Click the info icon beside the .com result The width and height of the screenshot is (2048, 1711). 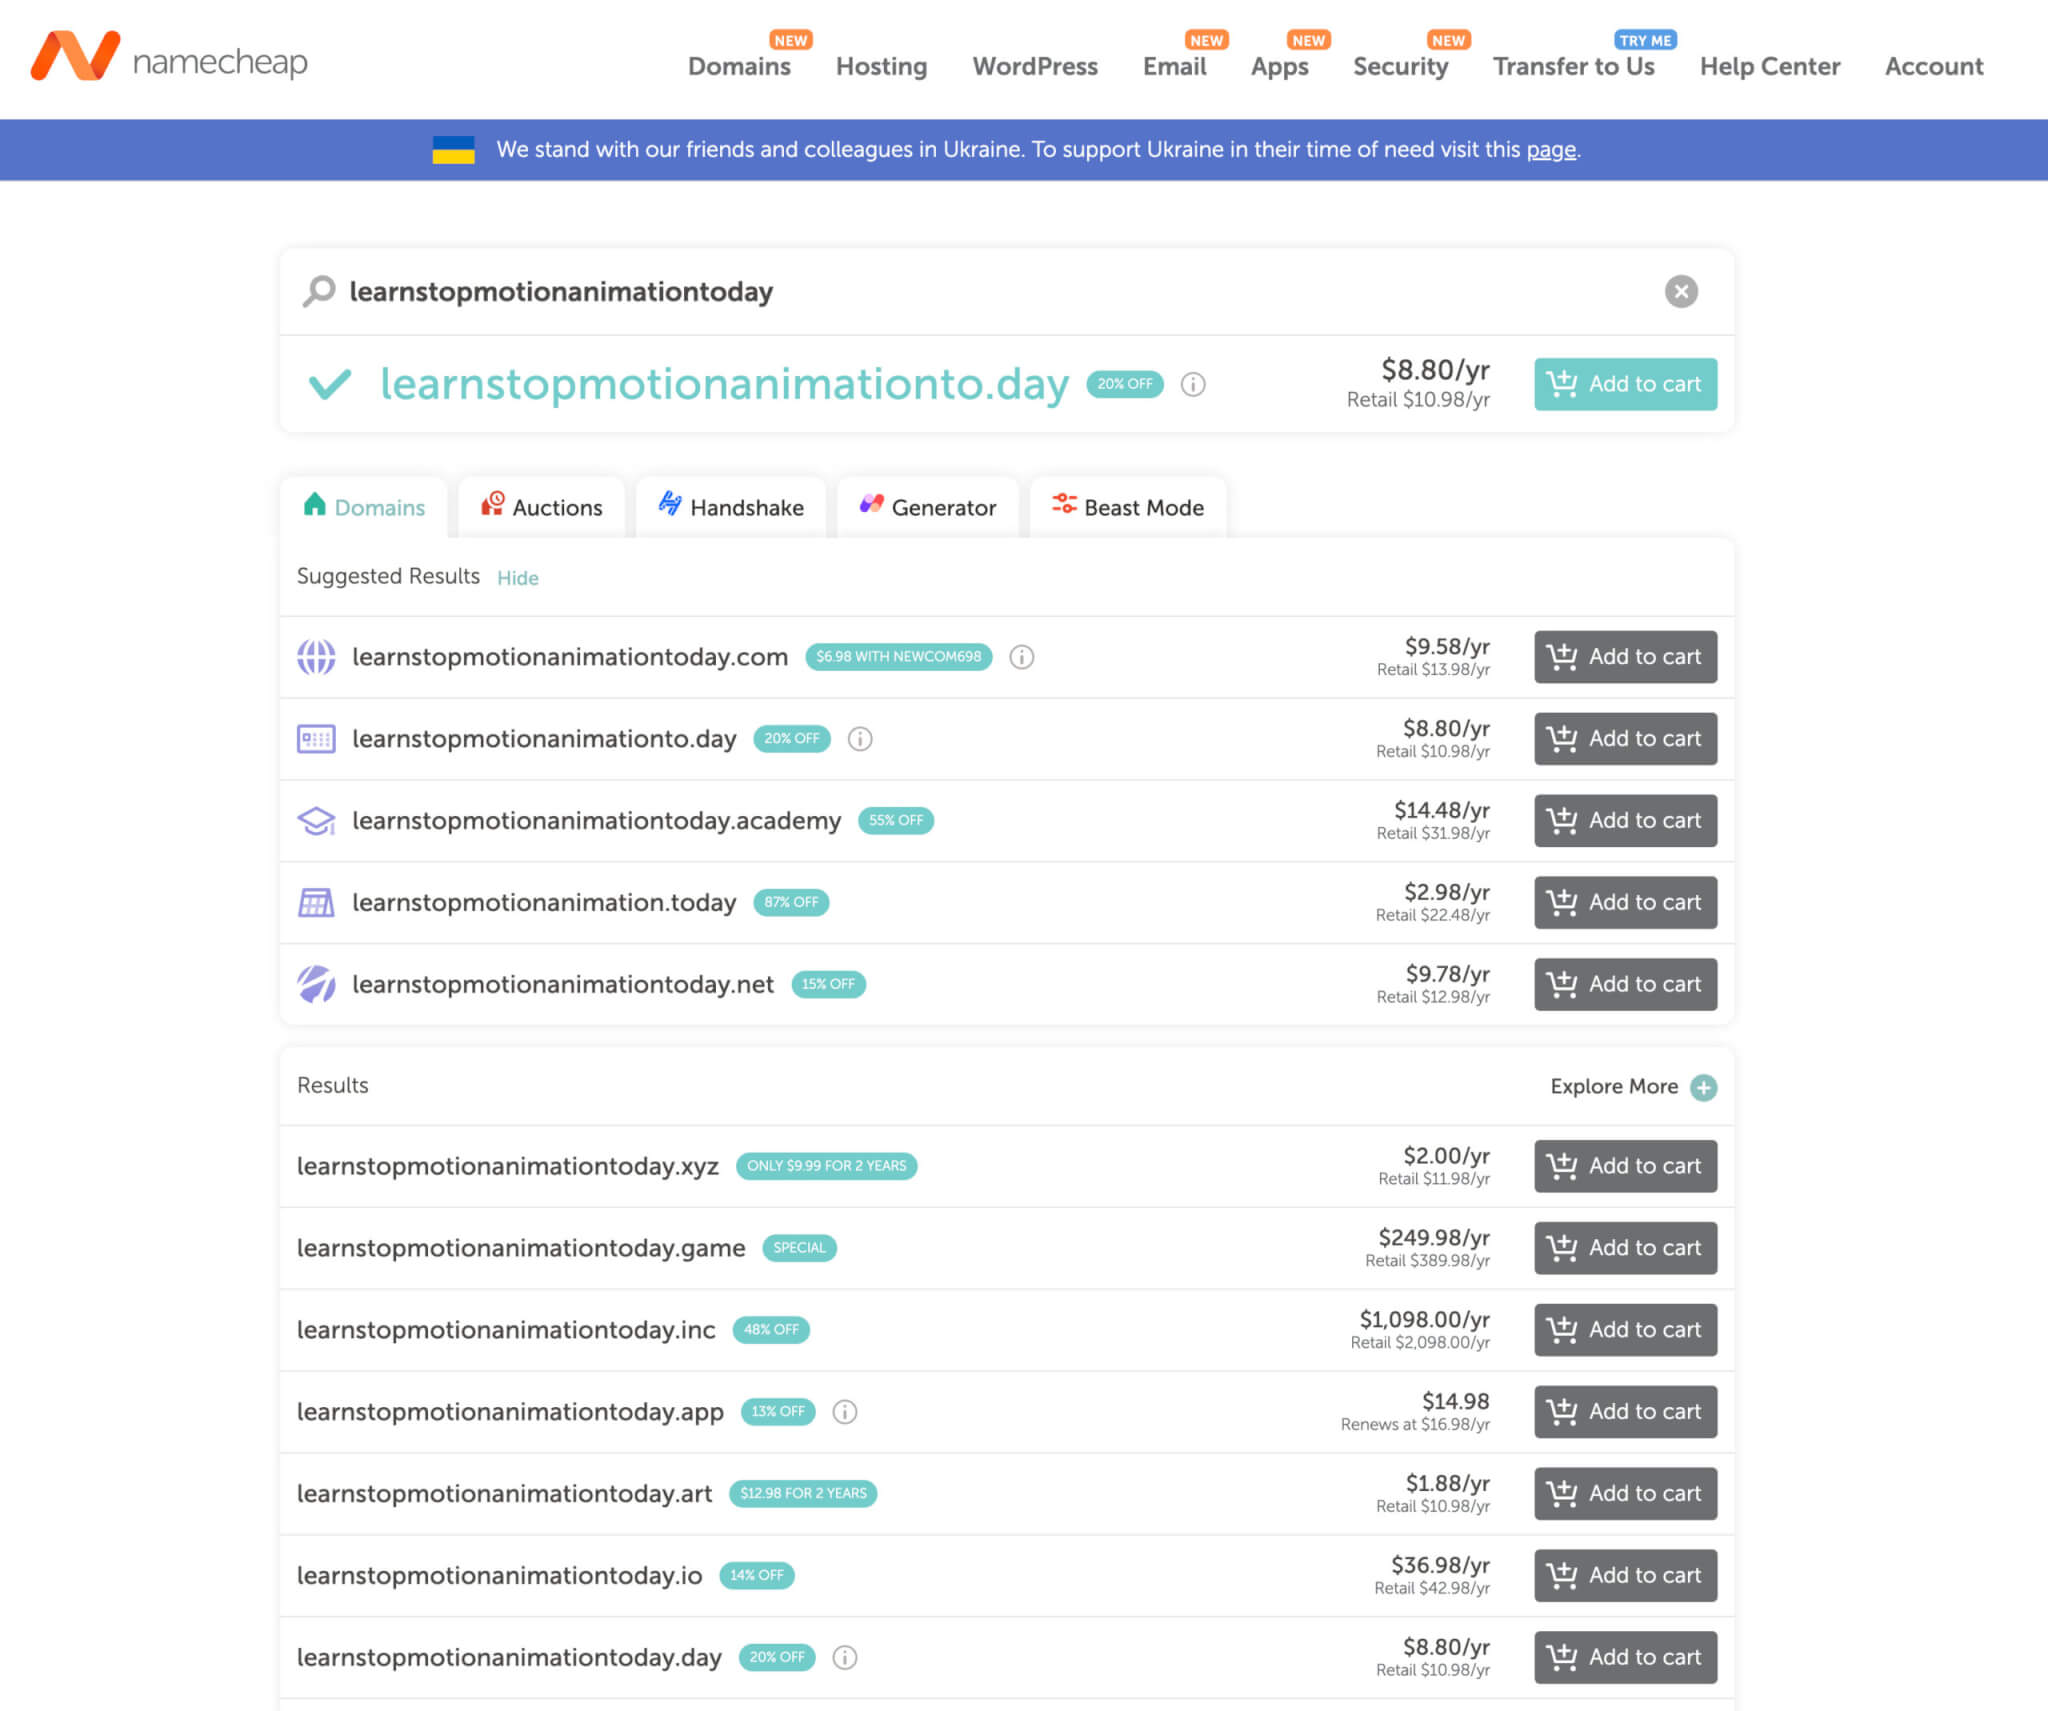coord(1021,657)
